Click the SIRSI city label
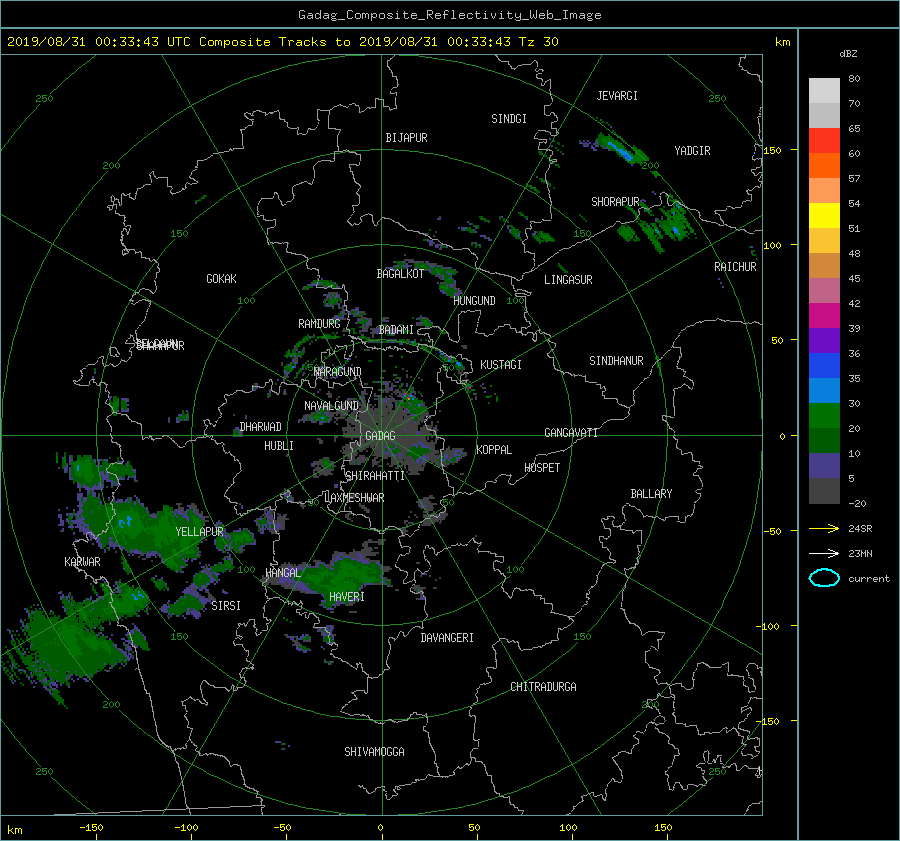This screenshot has width=900, height=841. click(226, 606)
